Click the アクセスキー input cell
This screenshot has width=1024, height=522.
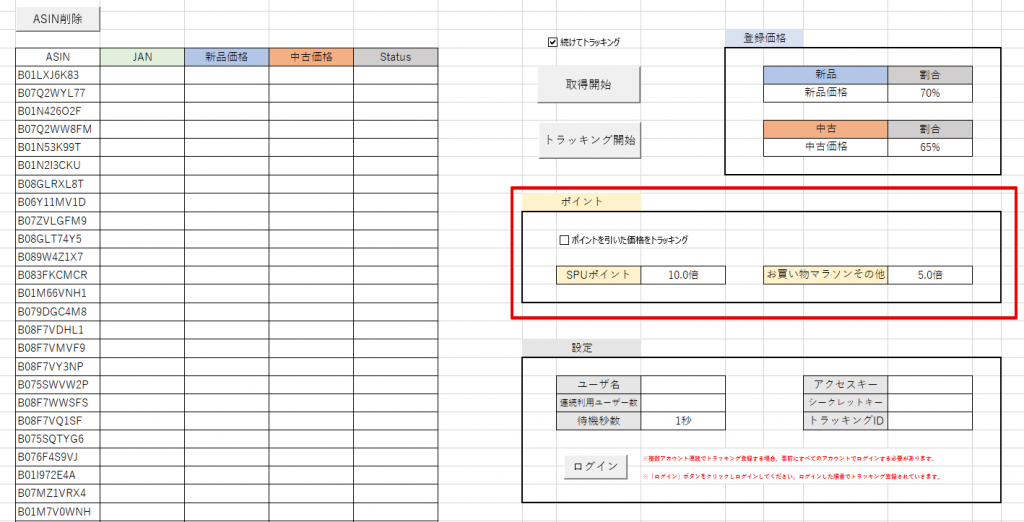click(929, 384)
